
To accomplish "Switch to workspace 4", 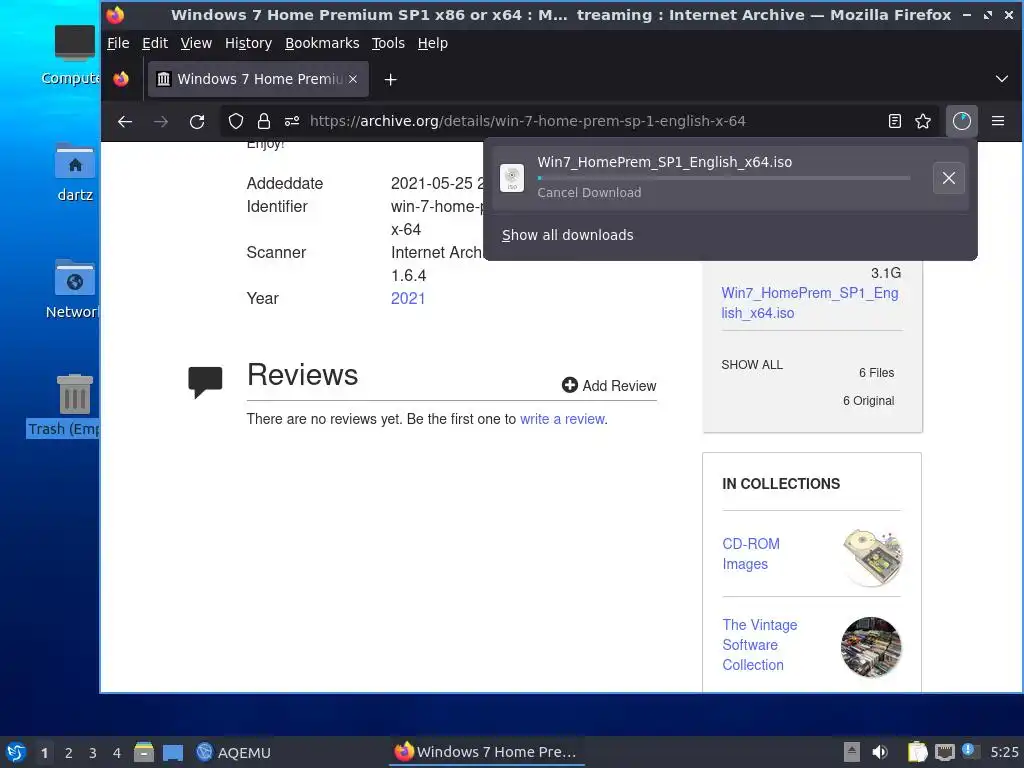I will [117, 753].
